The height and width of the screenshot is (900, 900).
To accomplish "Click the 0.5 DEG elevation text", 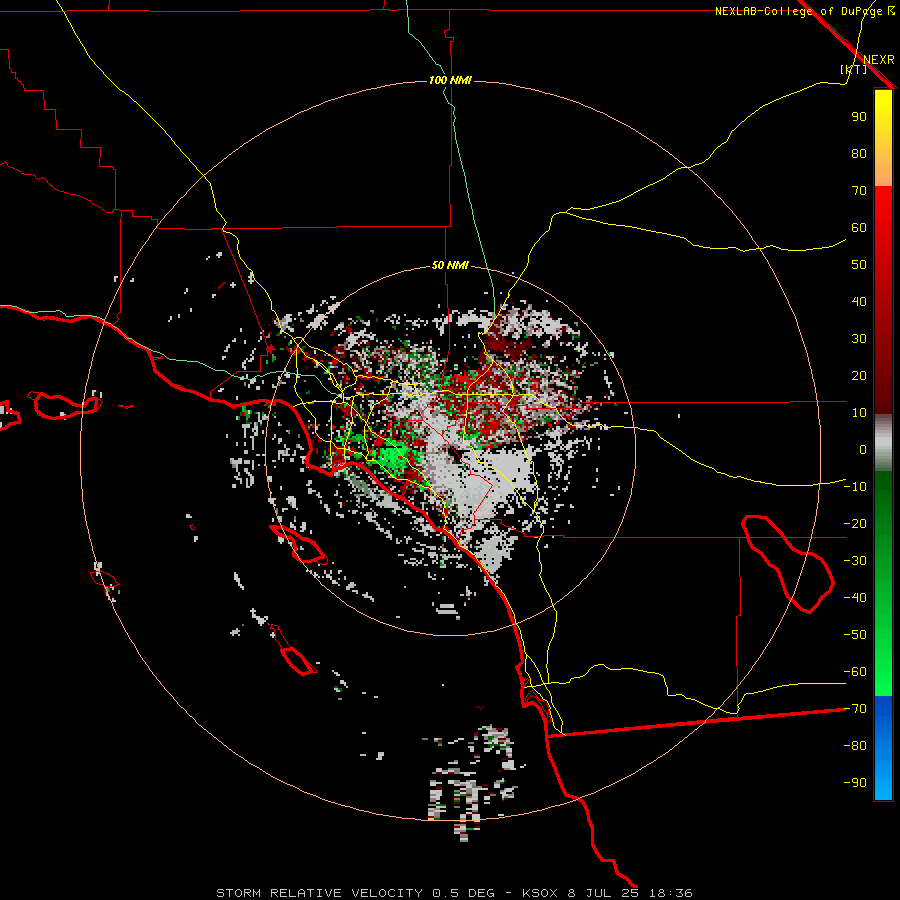I will pos(463,893).
